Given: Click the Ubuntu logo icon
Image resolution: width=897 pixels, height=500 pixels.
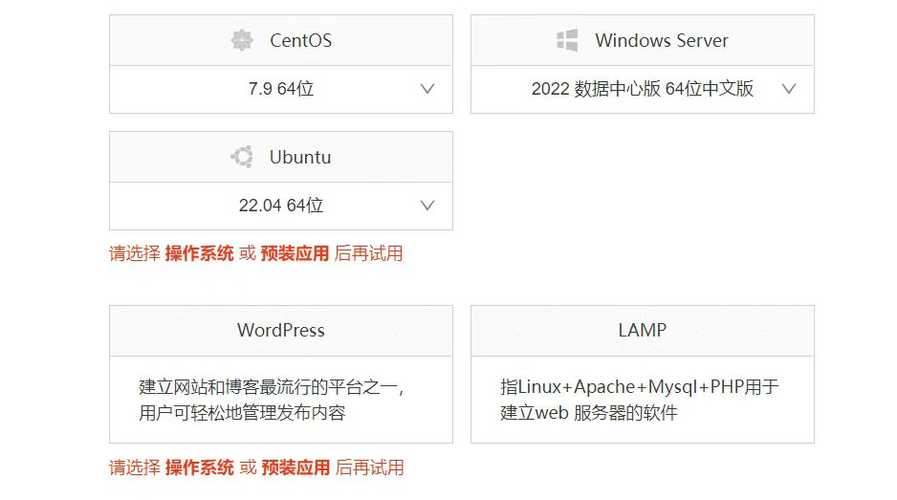Looking at the screenshot, I should click(x=241, y=157).
